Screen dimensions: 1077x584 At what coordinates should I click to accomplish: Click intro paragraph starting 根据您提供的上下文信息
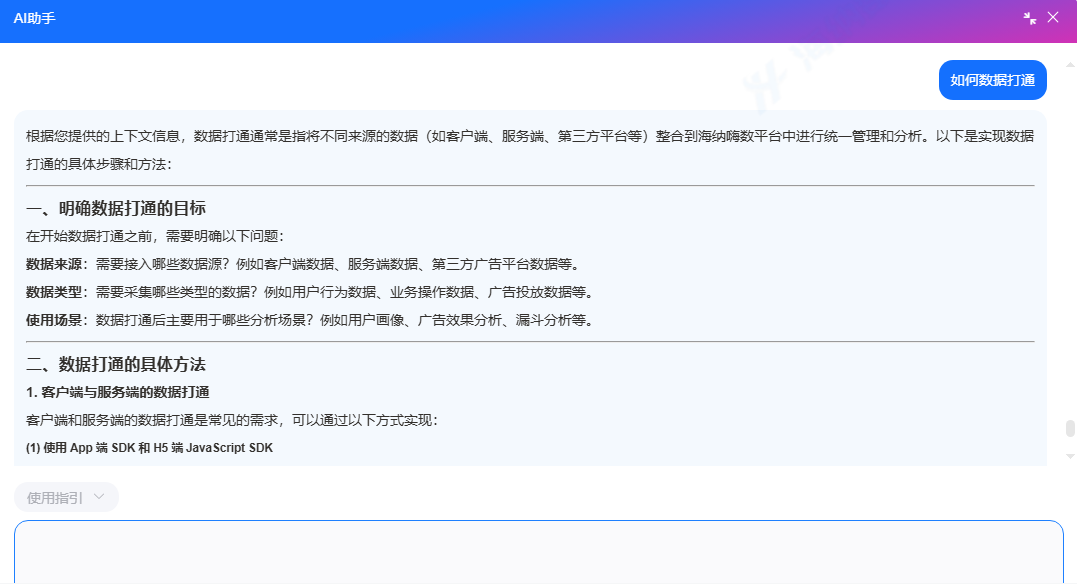click(x=530, y=150)
